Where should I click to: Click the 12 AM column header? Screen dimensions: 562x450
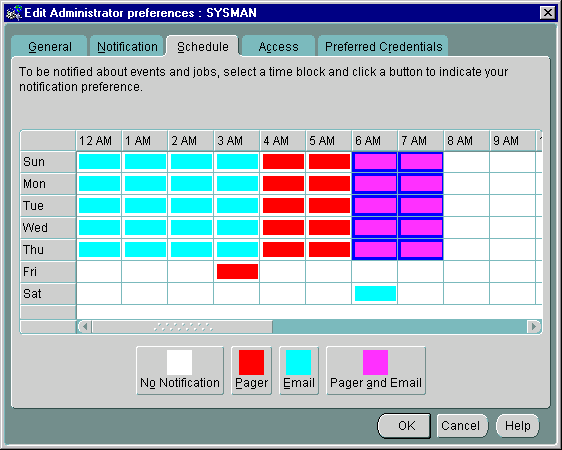click(x=99, y=140)
